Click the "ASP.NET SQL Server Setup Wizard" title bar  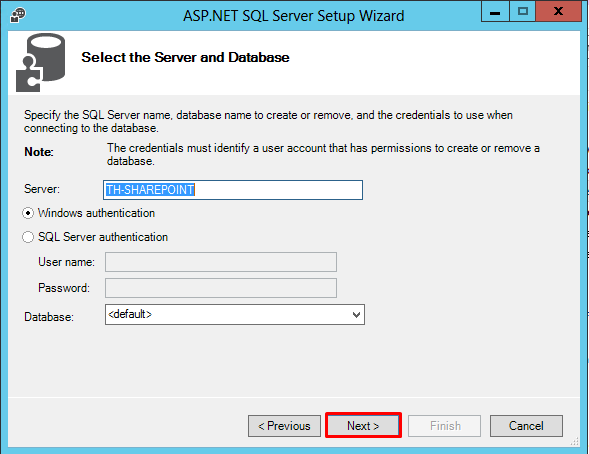click(x=294, y=16)
